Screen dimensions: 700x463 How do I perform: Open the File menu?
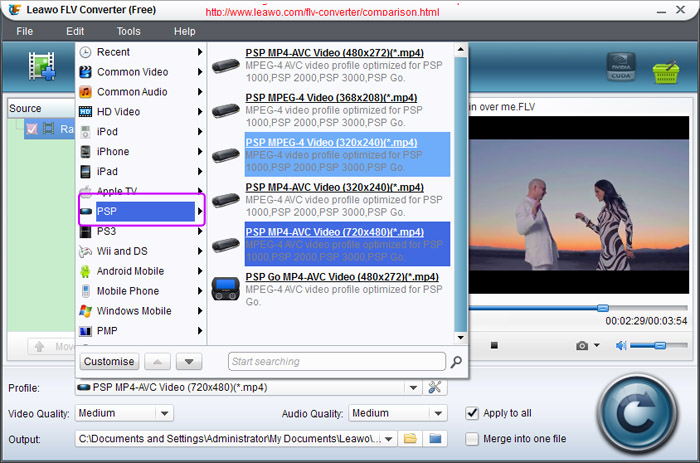click(25, 31)
